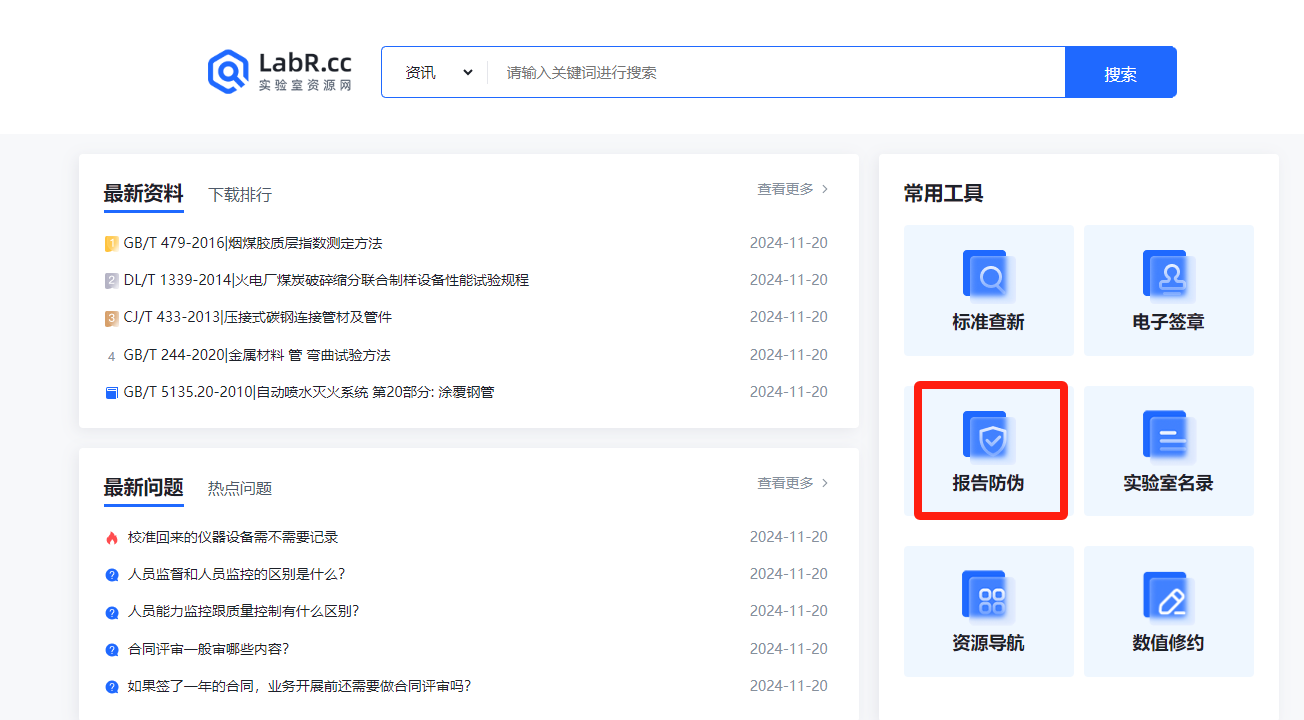Click question icon beside 人员监督和人员监控
The height and width of the screenshot is (720, 1304).
[x=112, y=575]
